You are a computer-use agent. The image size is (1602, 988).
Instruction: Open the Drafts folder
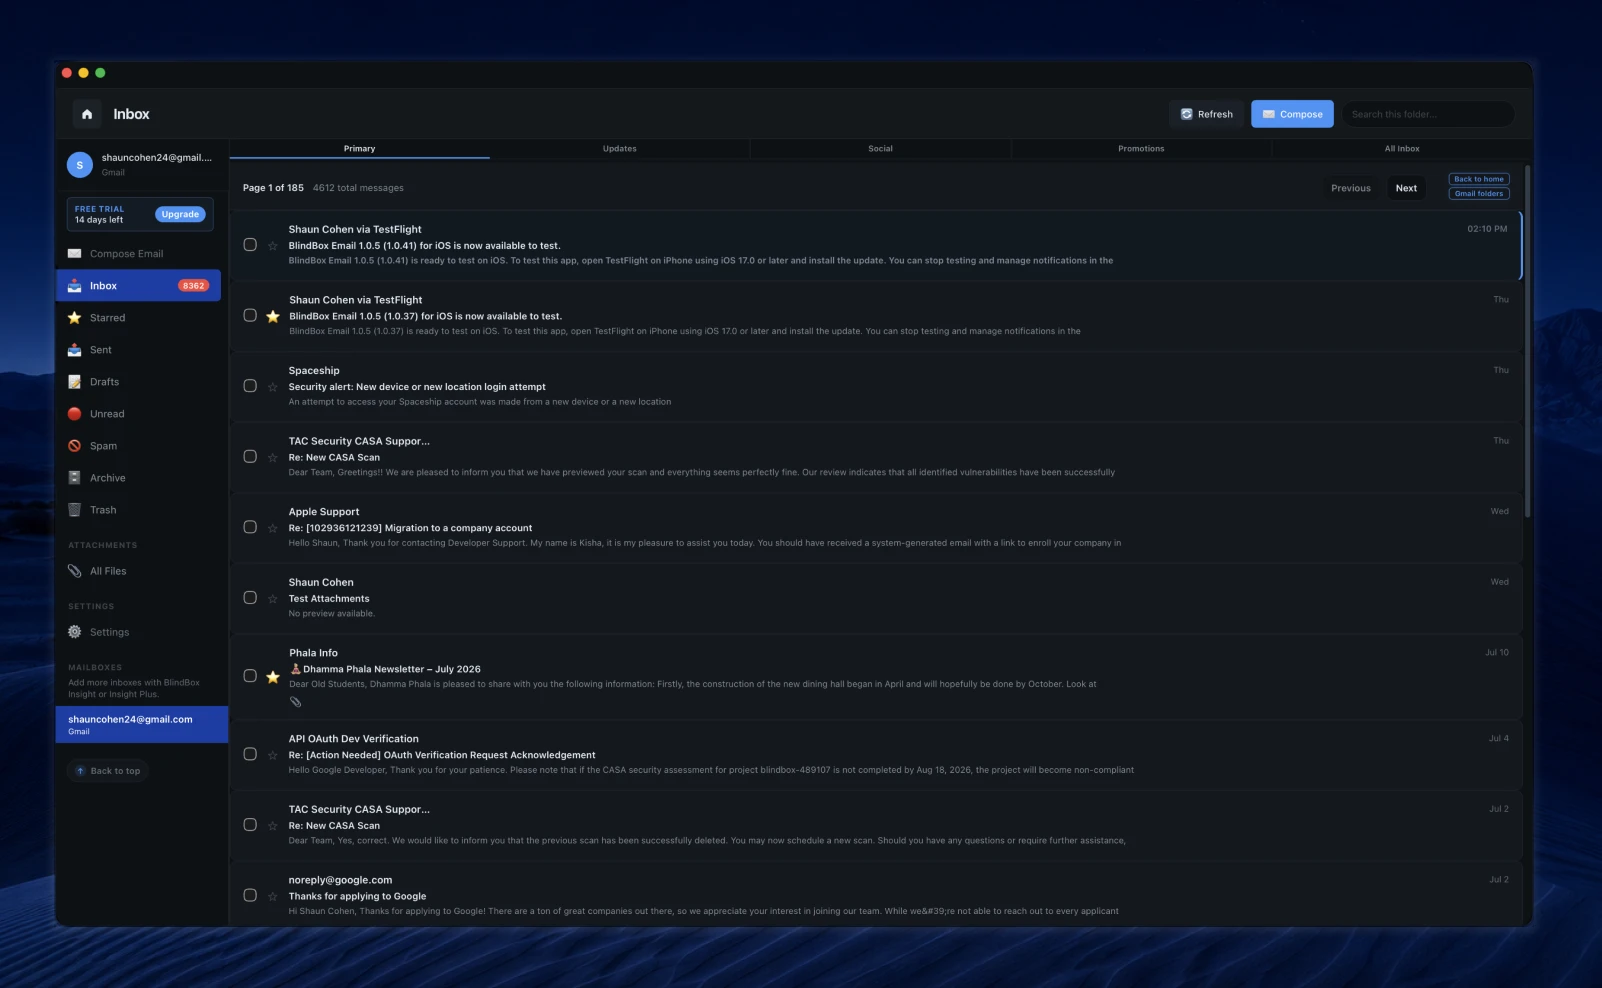tap(138, 382)
